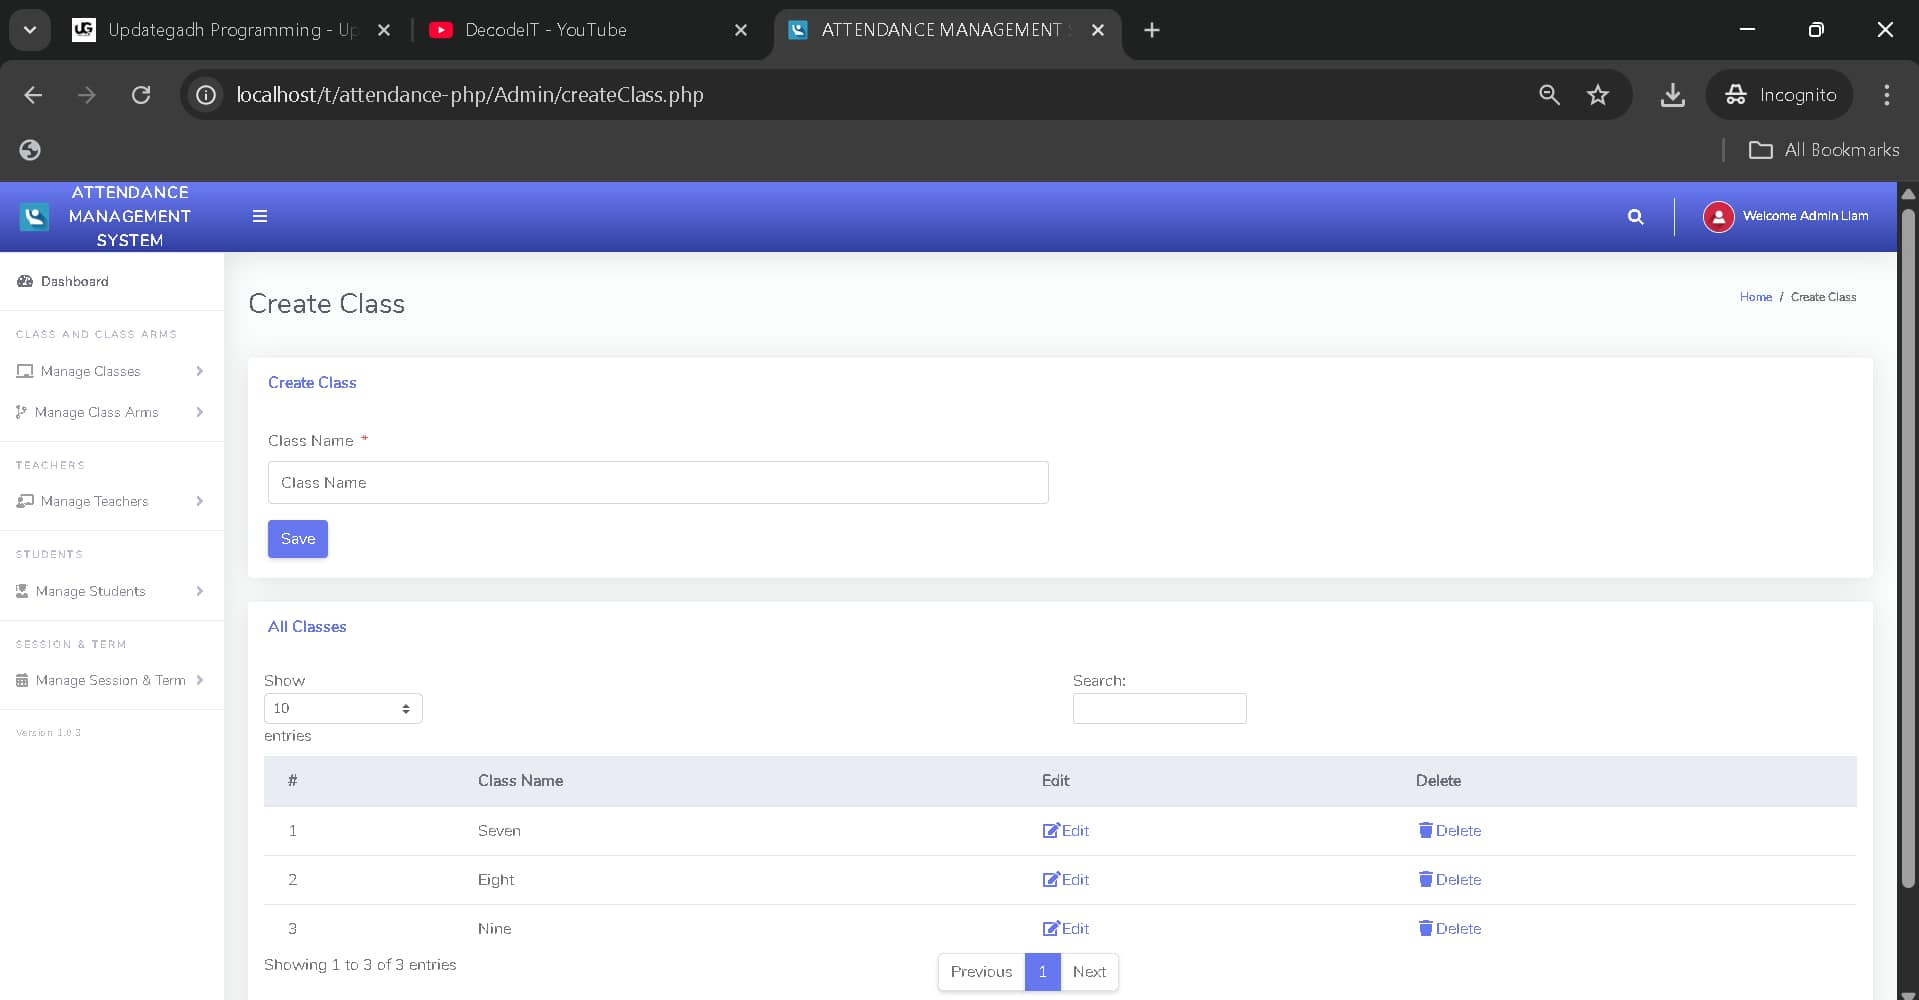
Task: Open the Show entries count dropdown
Action: coord(341,708)
